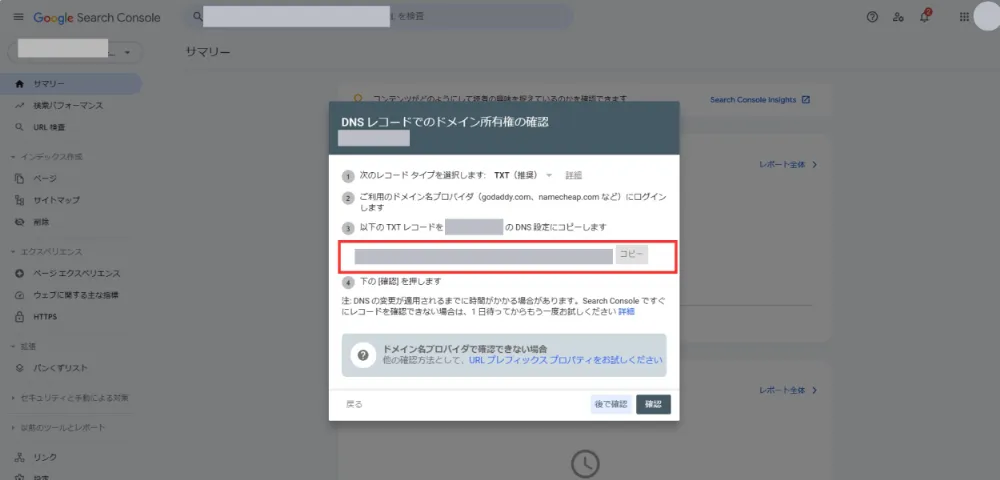
Task: Open the 詳細 link in DNS note
Action: [626, 312]
